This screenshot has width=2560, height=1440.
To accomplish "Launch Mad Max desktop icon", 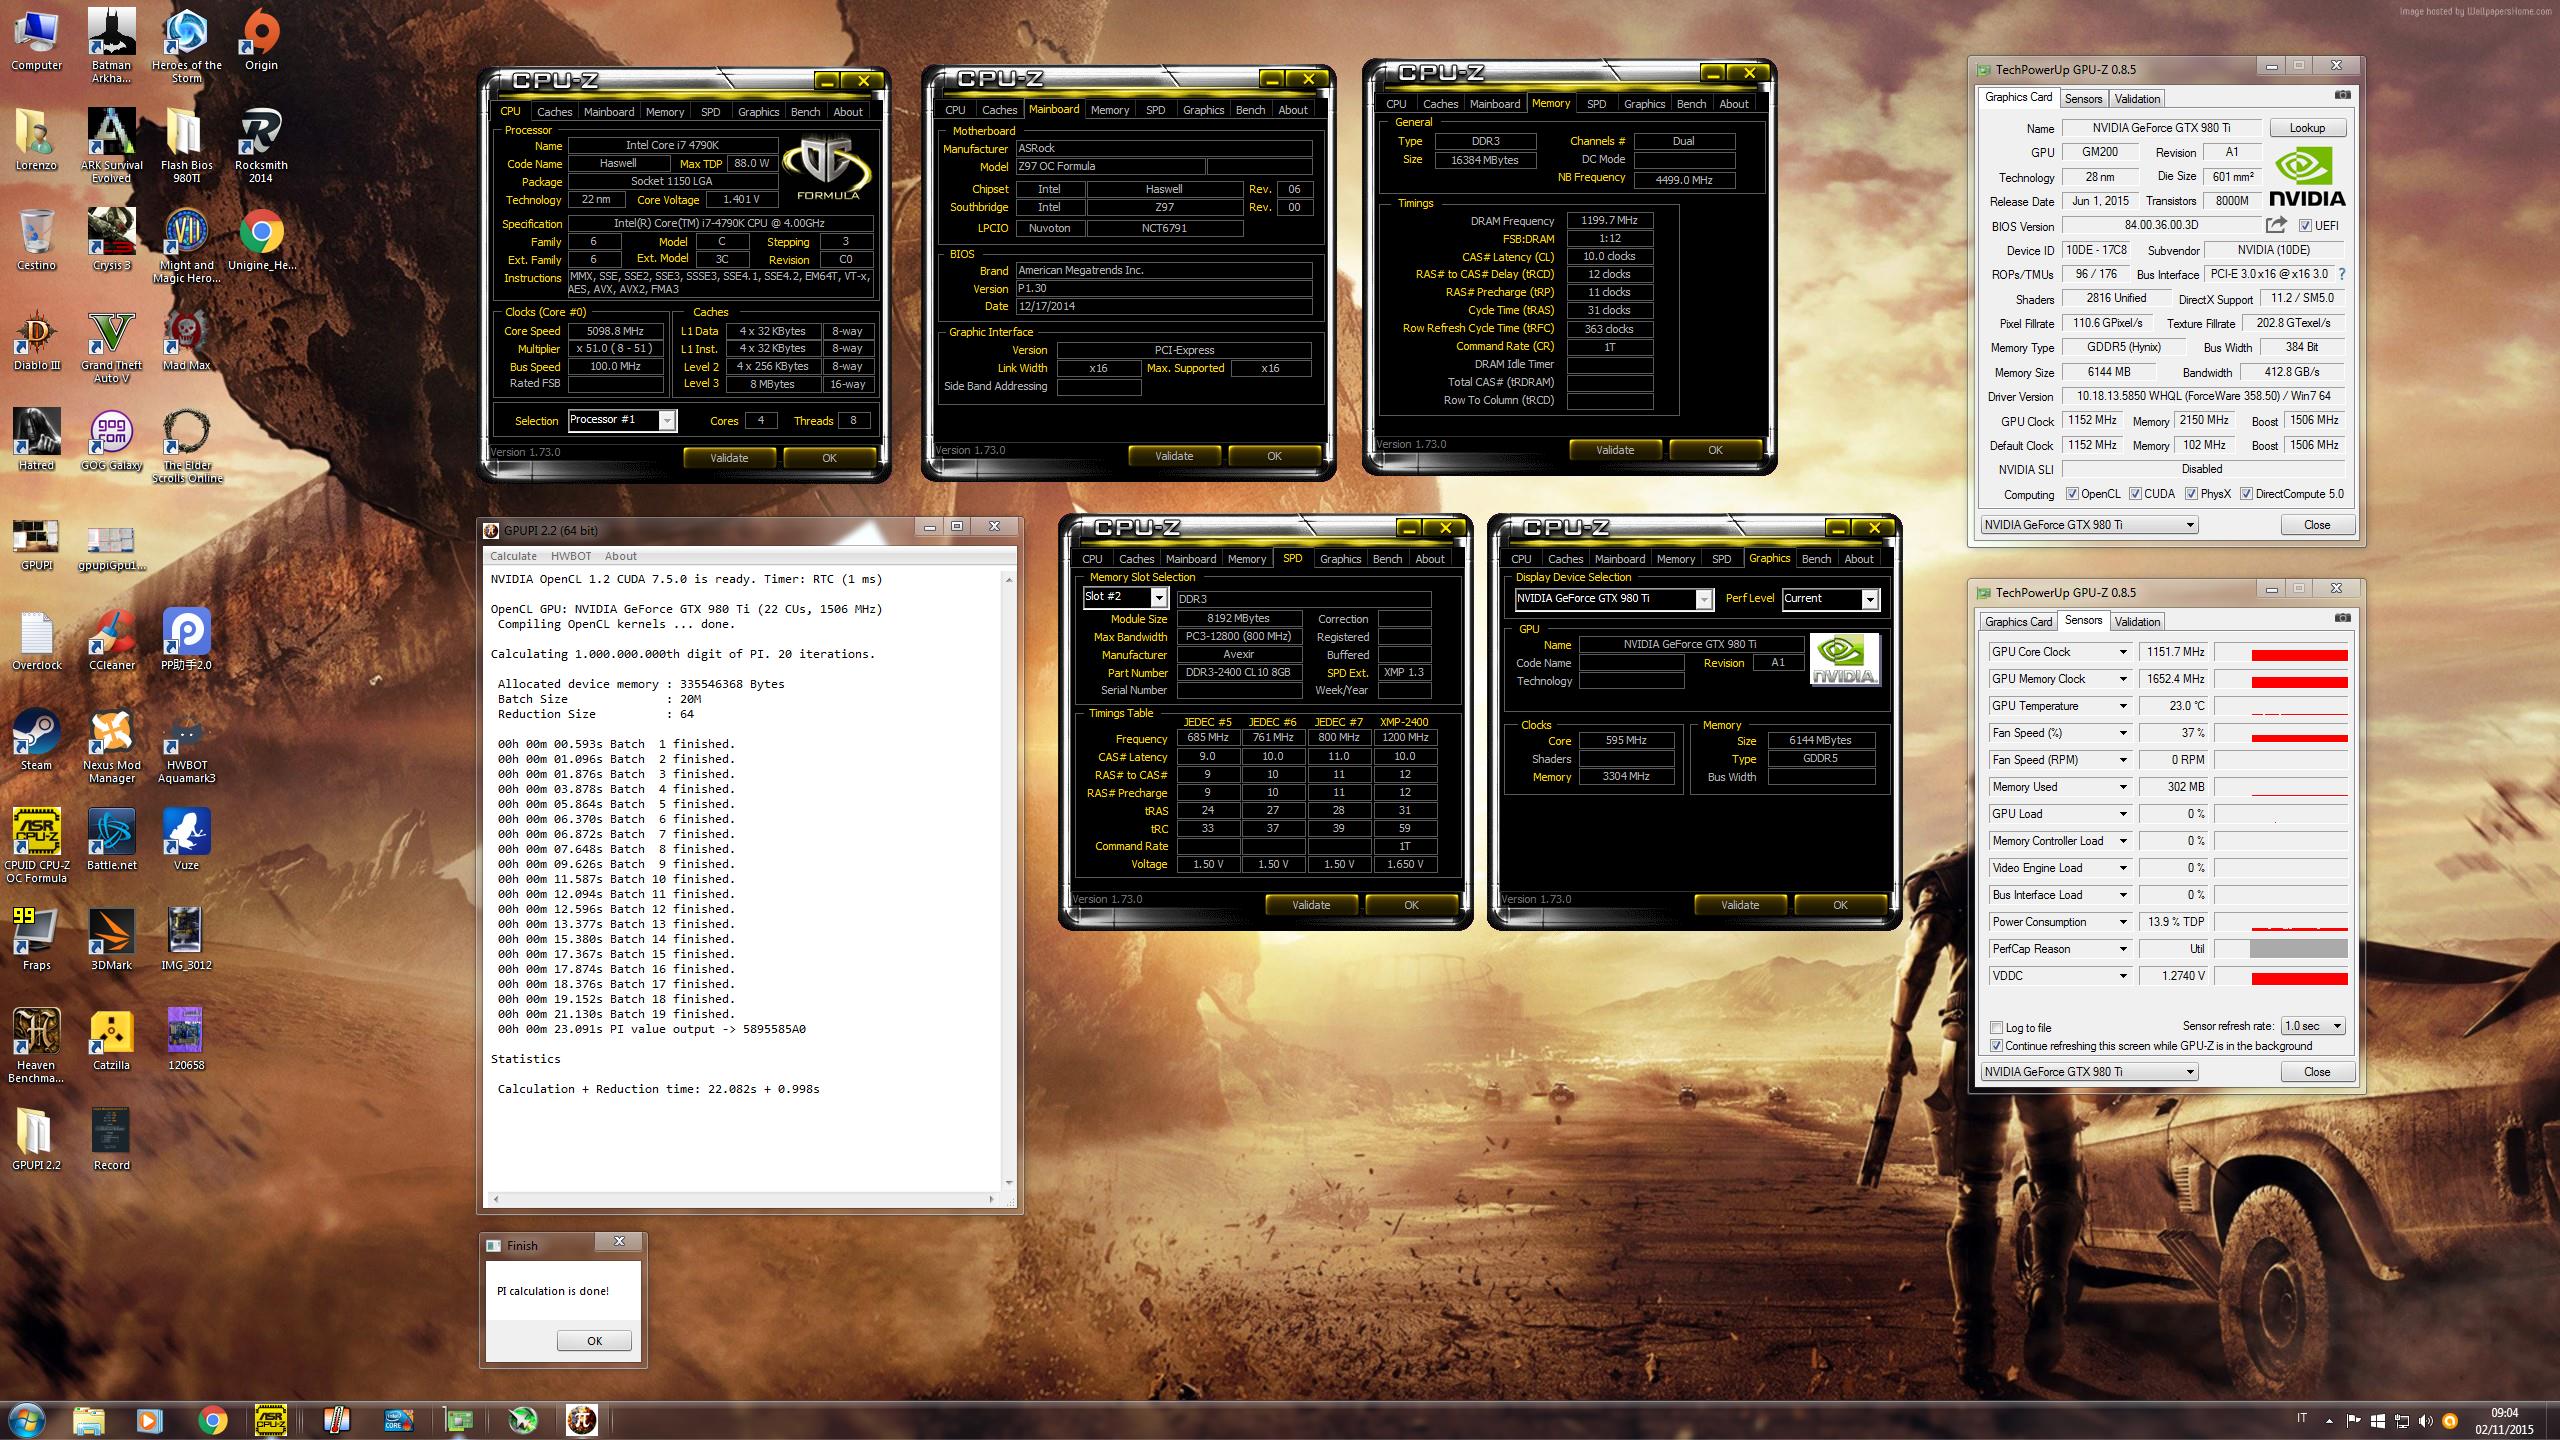I will pyautogui.click(x=186, y=340).
